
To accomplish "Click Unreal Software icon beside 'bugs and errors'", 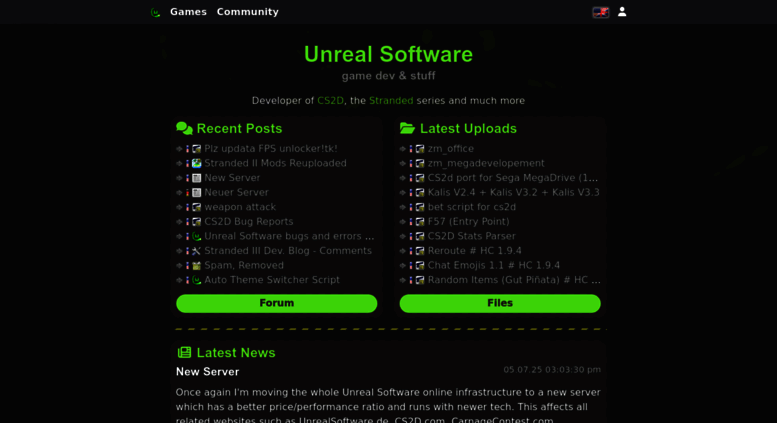I will coord(197,236).
